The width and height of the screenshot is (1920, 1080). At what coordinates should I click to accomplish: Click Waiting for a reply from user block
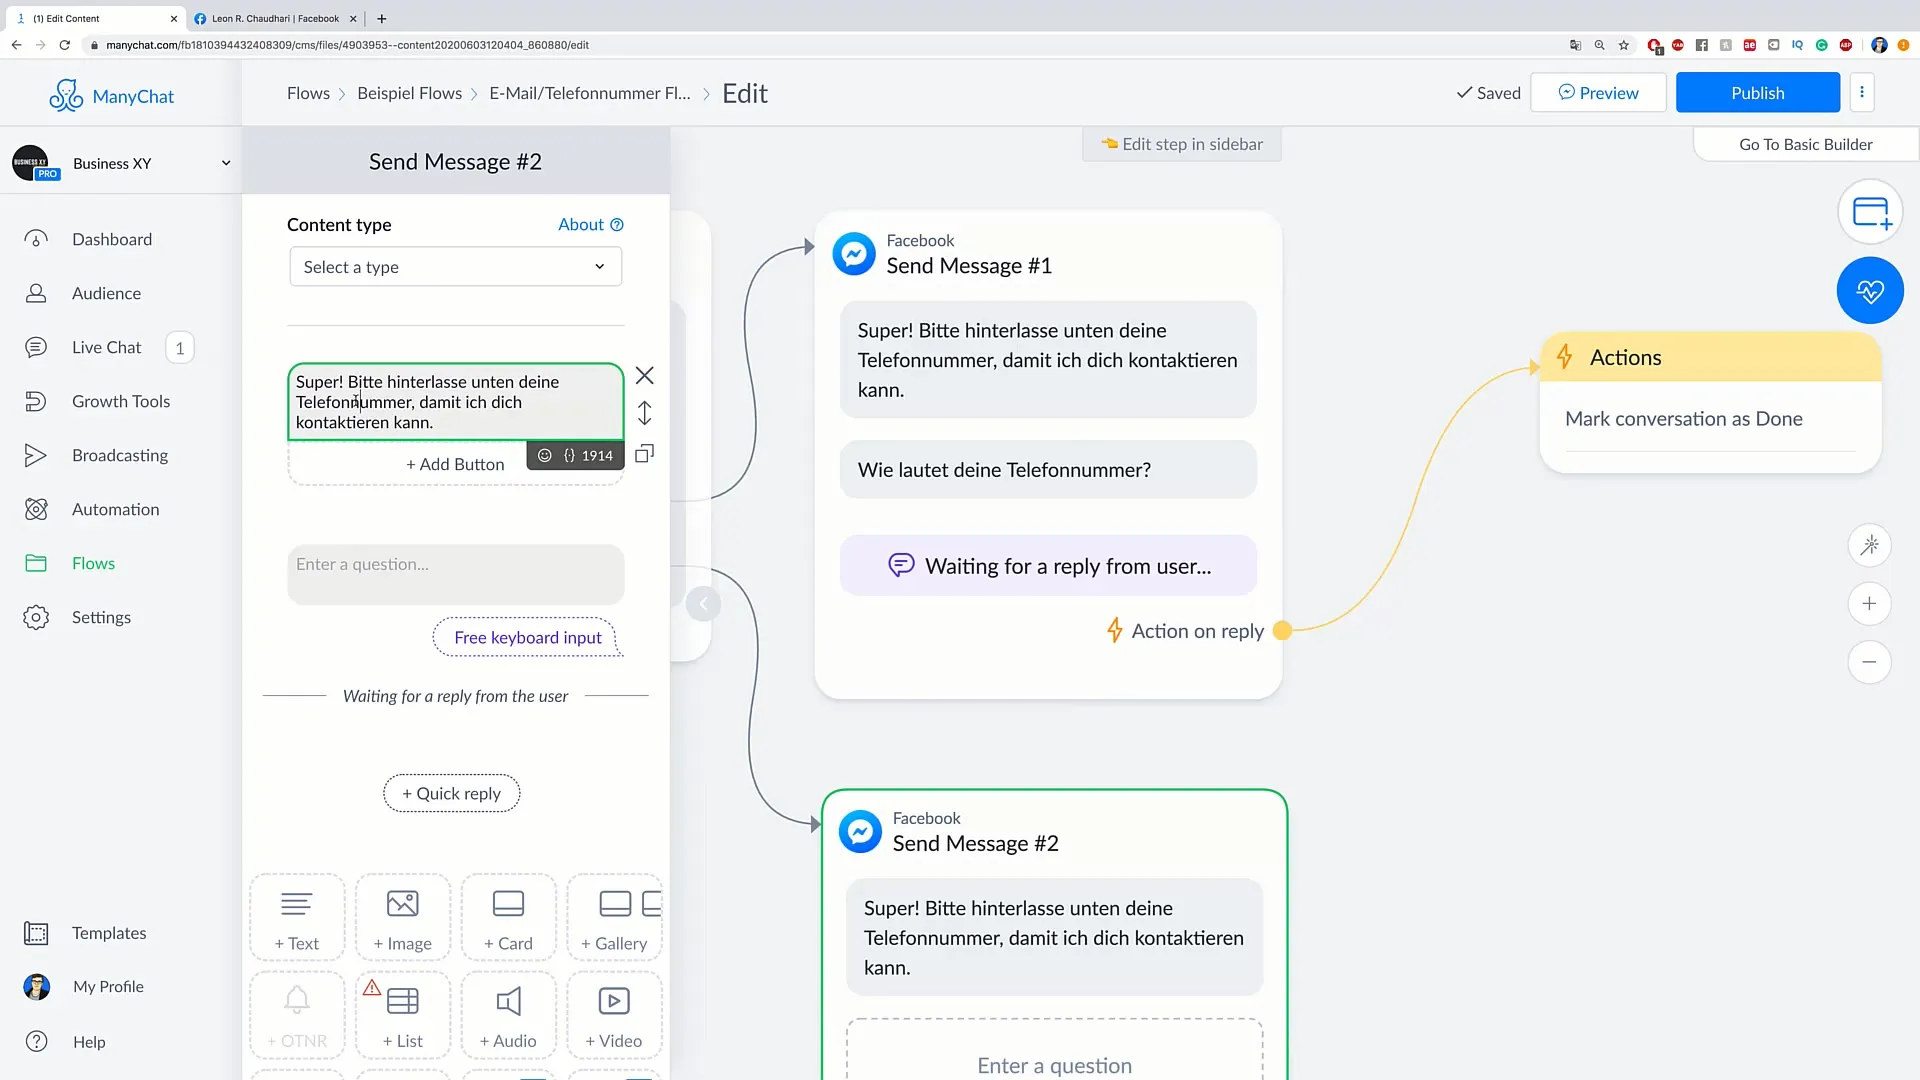tap(1048, 566)
